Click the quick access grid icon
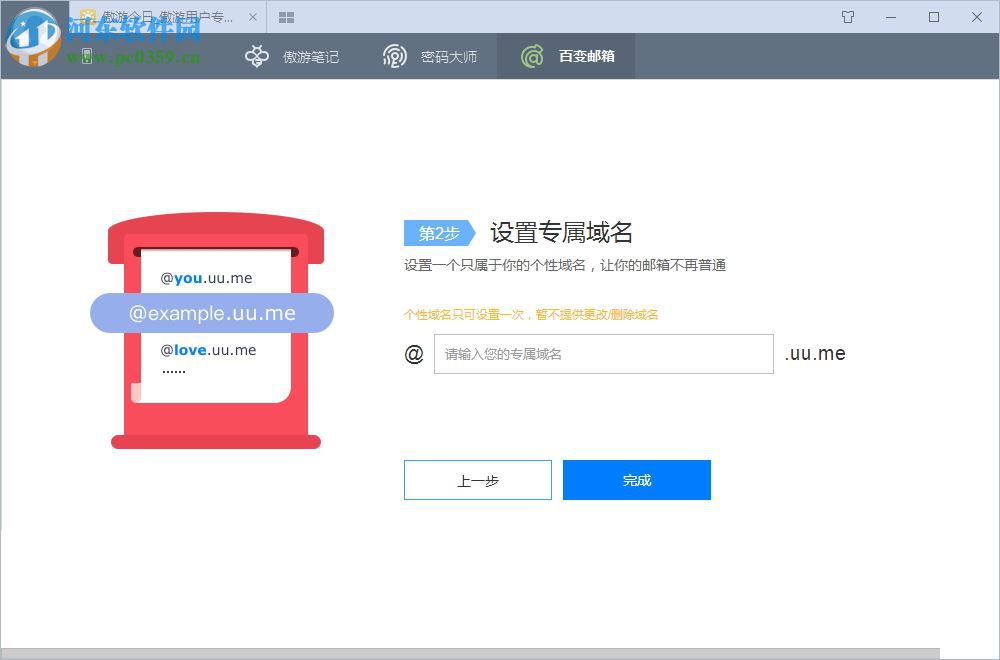The image size is (1000, 660). coord(286,17)
